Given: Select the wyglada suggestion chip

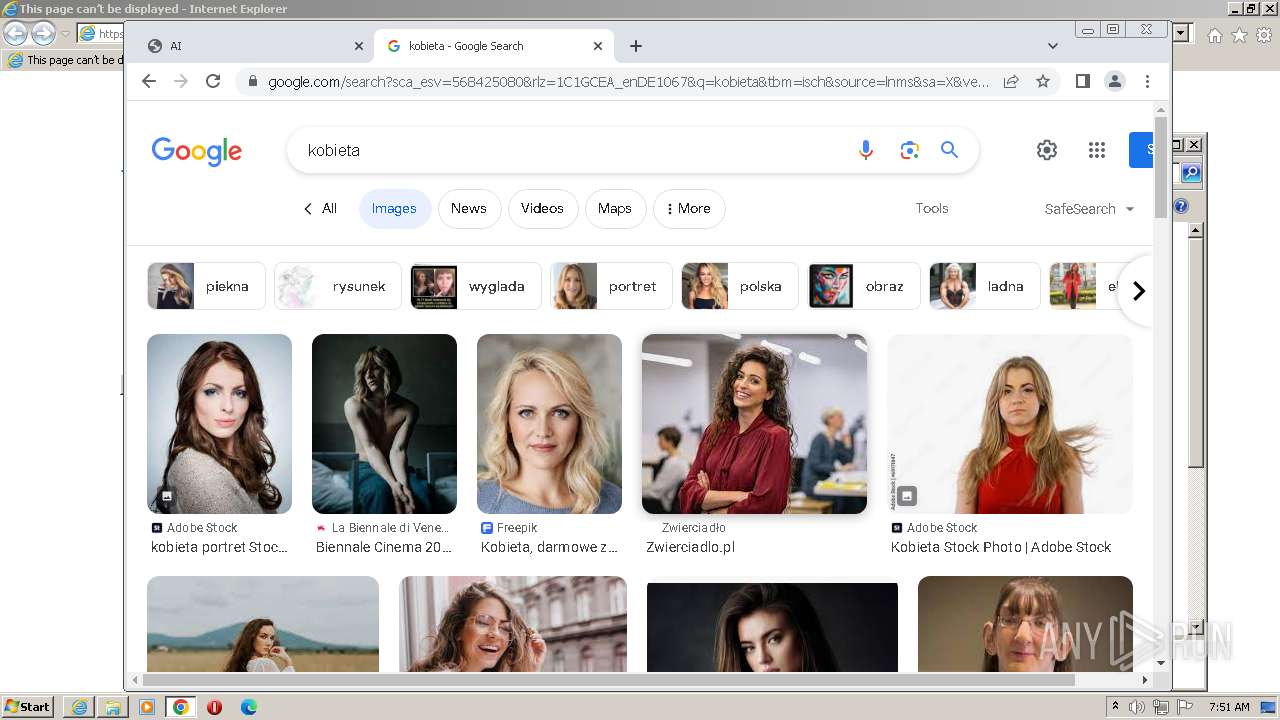Looking at the screenshot, I should (x=476, y=286).
